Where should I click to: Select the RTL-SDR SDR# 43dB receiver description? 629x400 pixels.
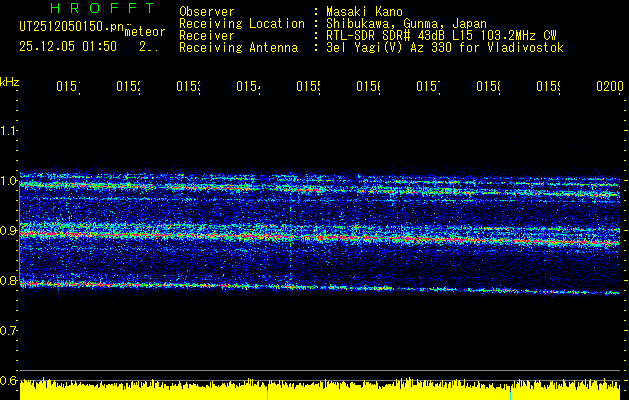click(x=441, y=36)
